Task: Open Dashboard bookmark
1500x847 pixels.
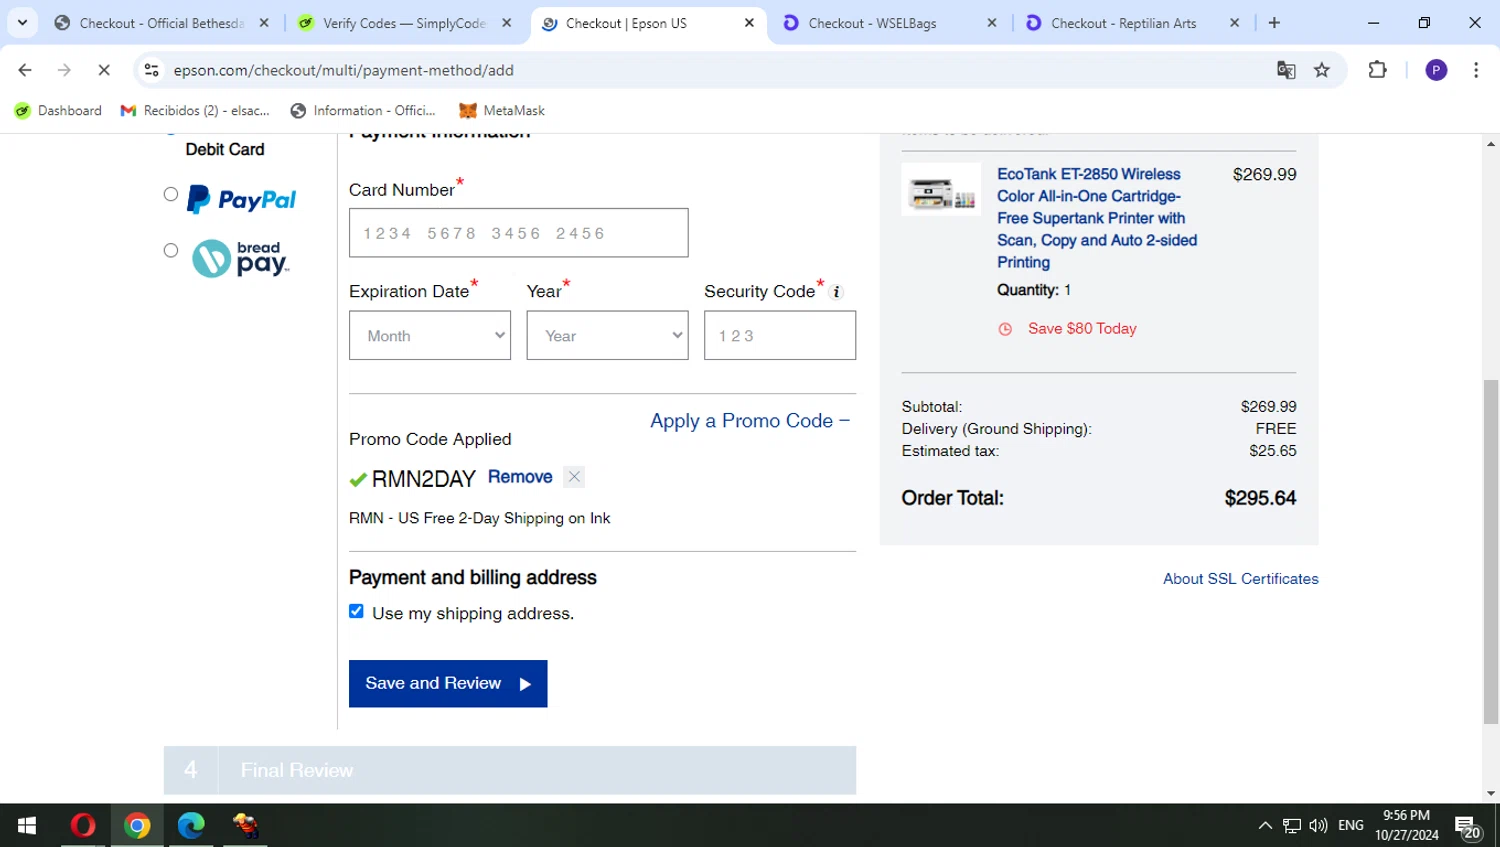Action: 58,111
